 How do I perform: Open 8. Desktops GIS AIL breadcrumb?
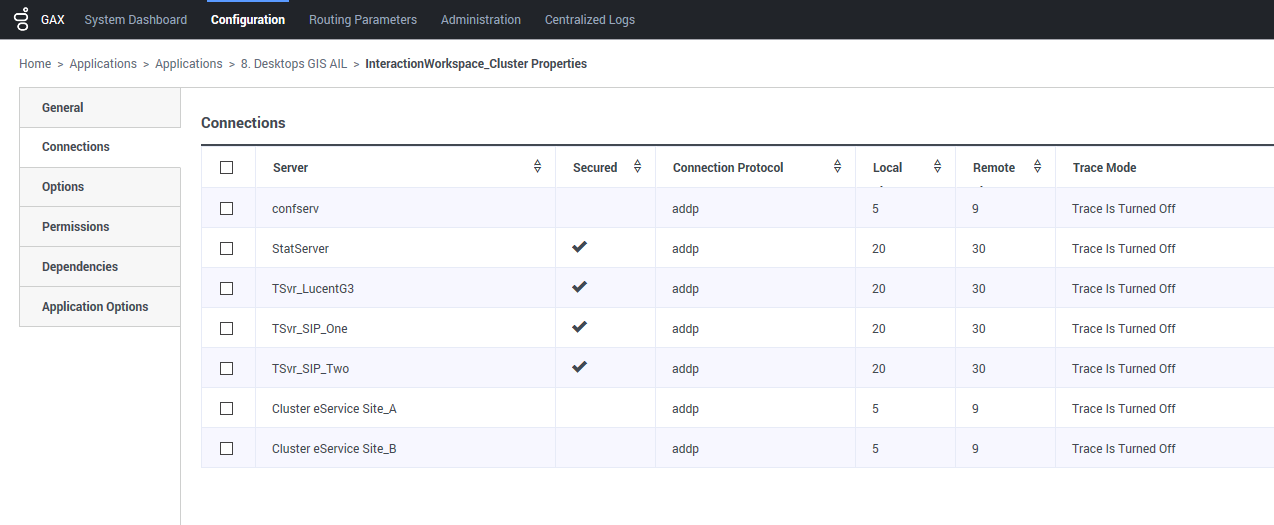click(x=294, y=64)
